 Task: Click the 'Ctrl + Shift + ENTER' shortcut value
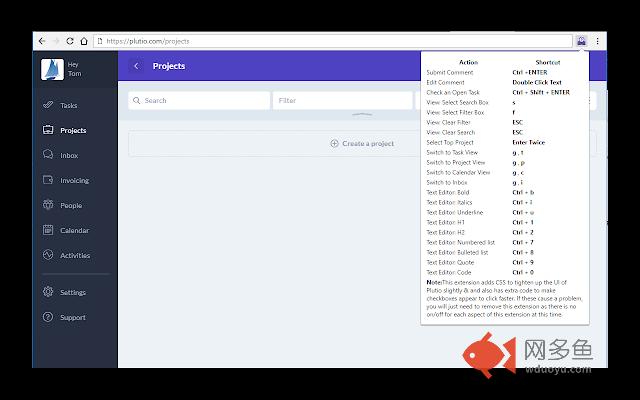pos(541,92)
